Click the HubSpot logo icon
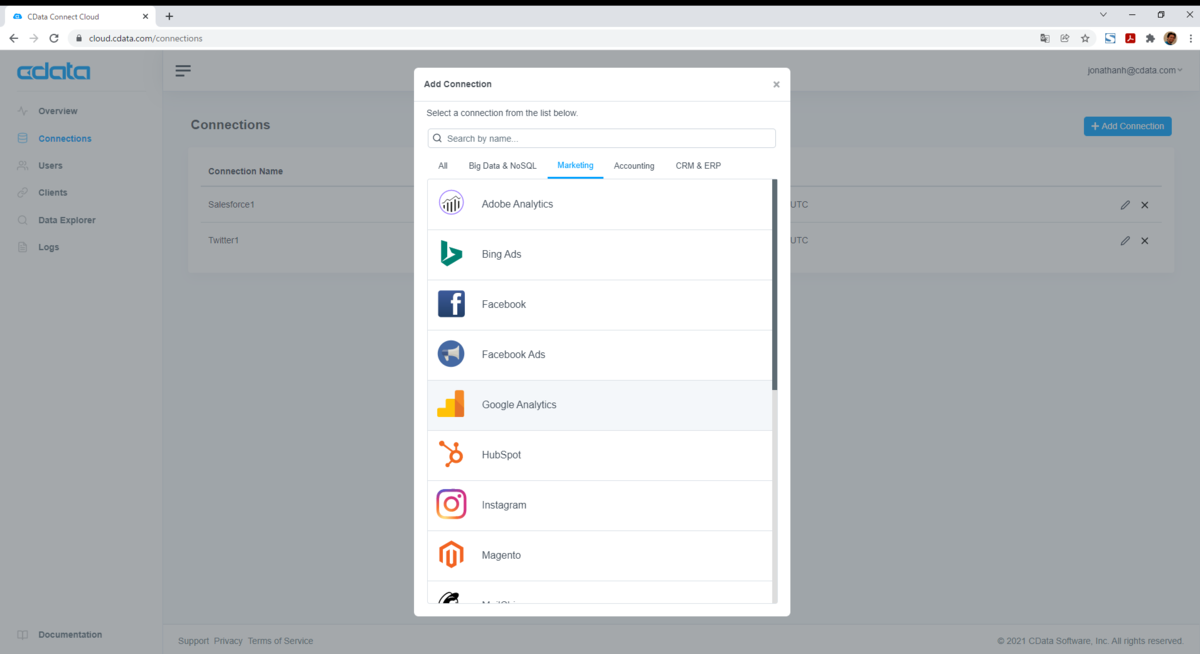This screenshot has width=1200, height=654. 451,455
